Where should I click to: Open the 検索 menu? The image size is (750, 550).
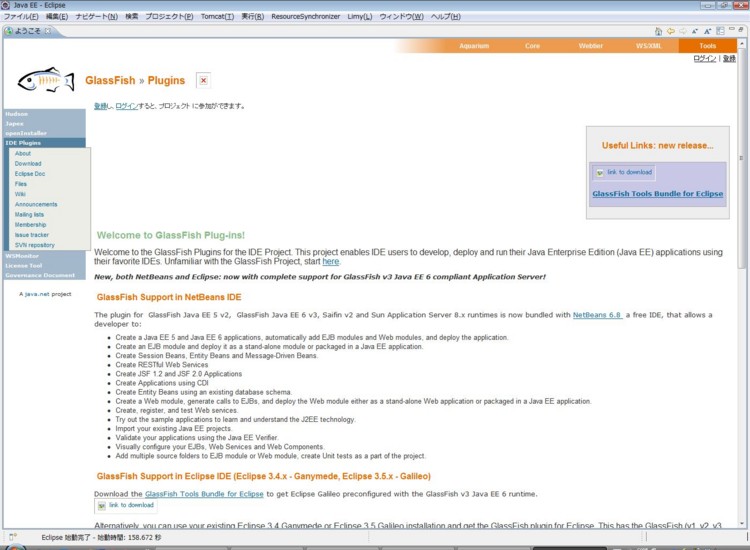pyautogui.click(x=132, y=16)
